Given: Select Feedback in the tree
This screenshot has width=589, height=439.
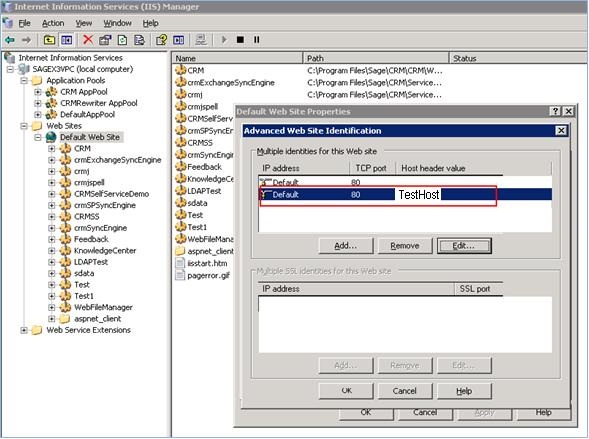Looking at the screenshot, I should click(x=91, y=239).
